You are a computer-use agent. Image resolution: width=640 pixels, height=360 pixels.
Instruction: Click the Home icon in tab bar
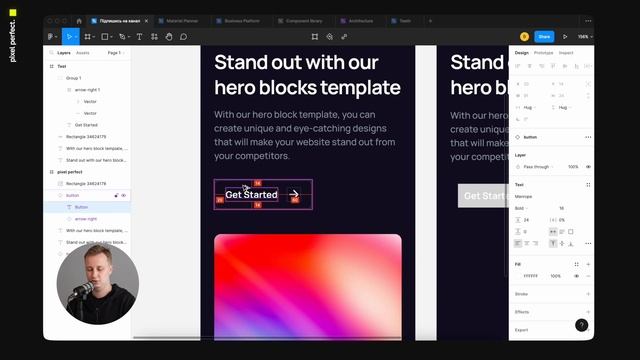point(79,21)
